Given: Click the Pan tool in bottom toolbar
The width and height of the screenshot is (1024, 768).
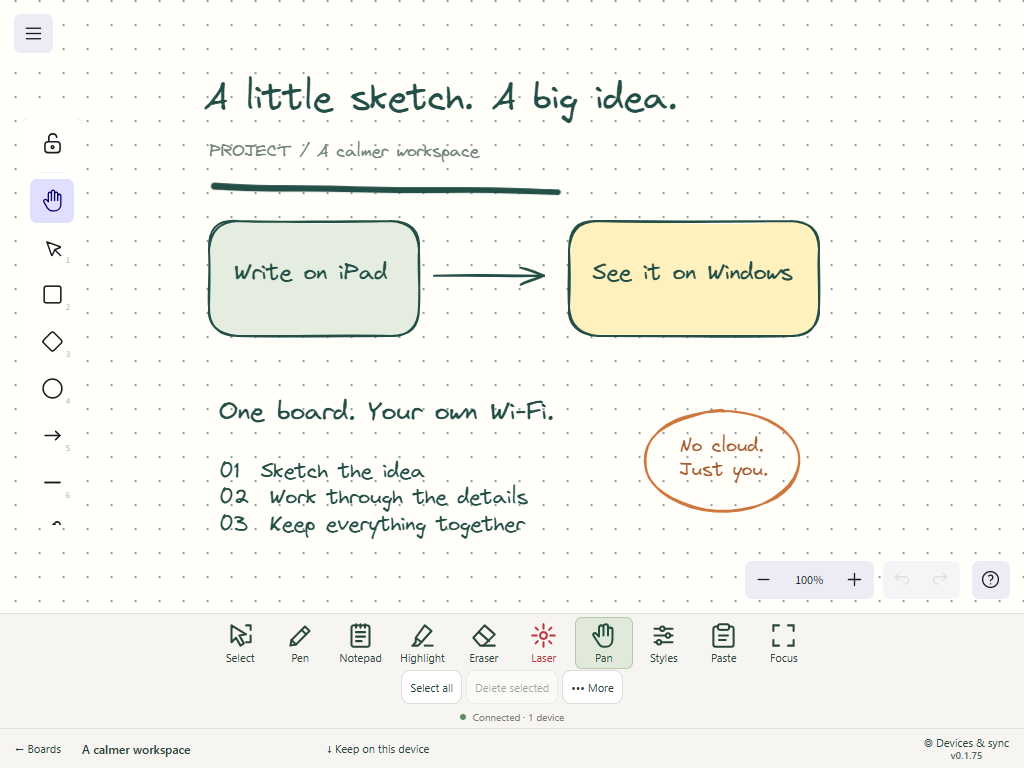Looking at the screenshot, I should [603, 643].
